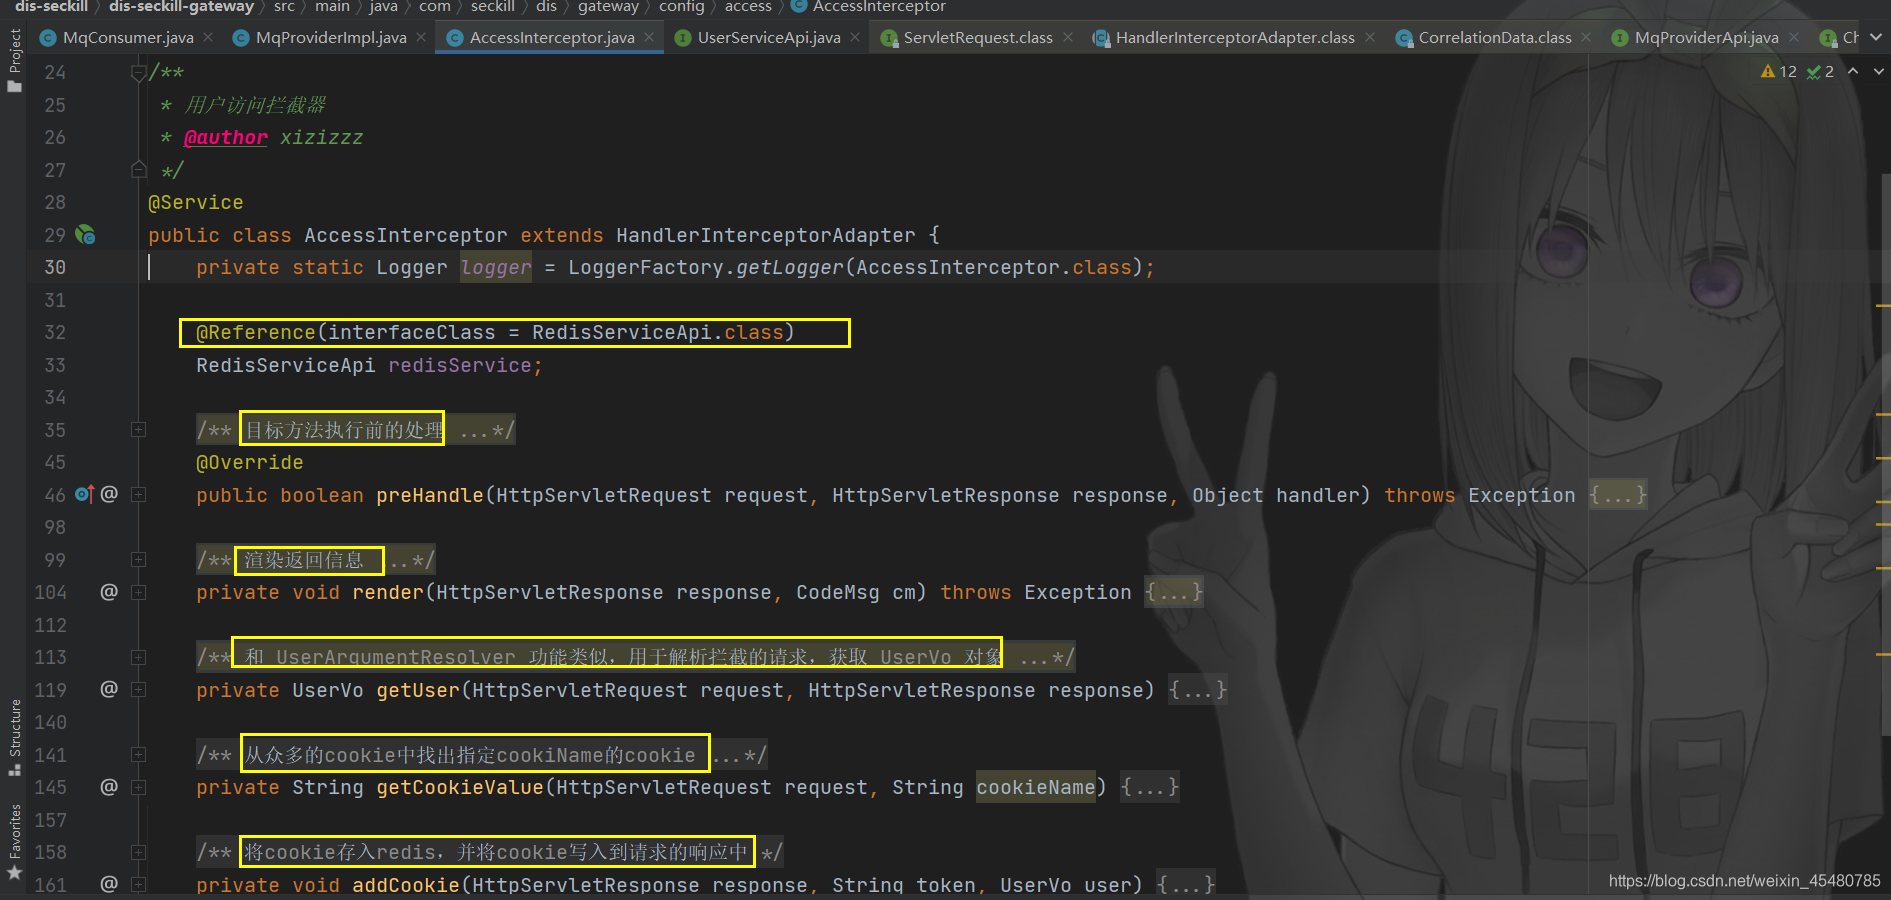Expand the addCookie method fold on line 161

[139, 884]
